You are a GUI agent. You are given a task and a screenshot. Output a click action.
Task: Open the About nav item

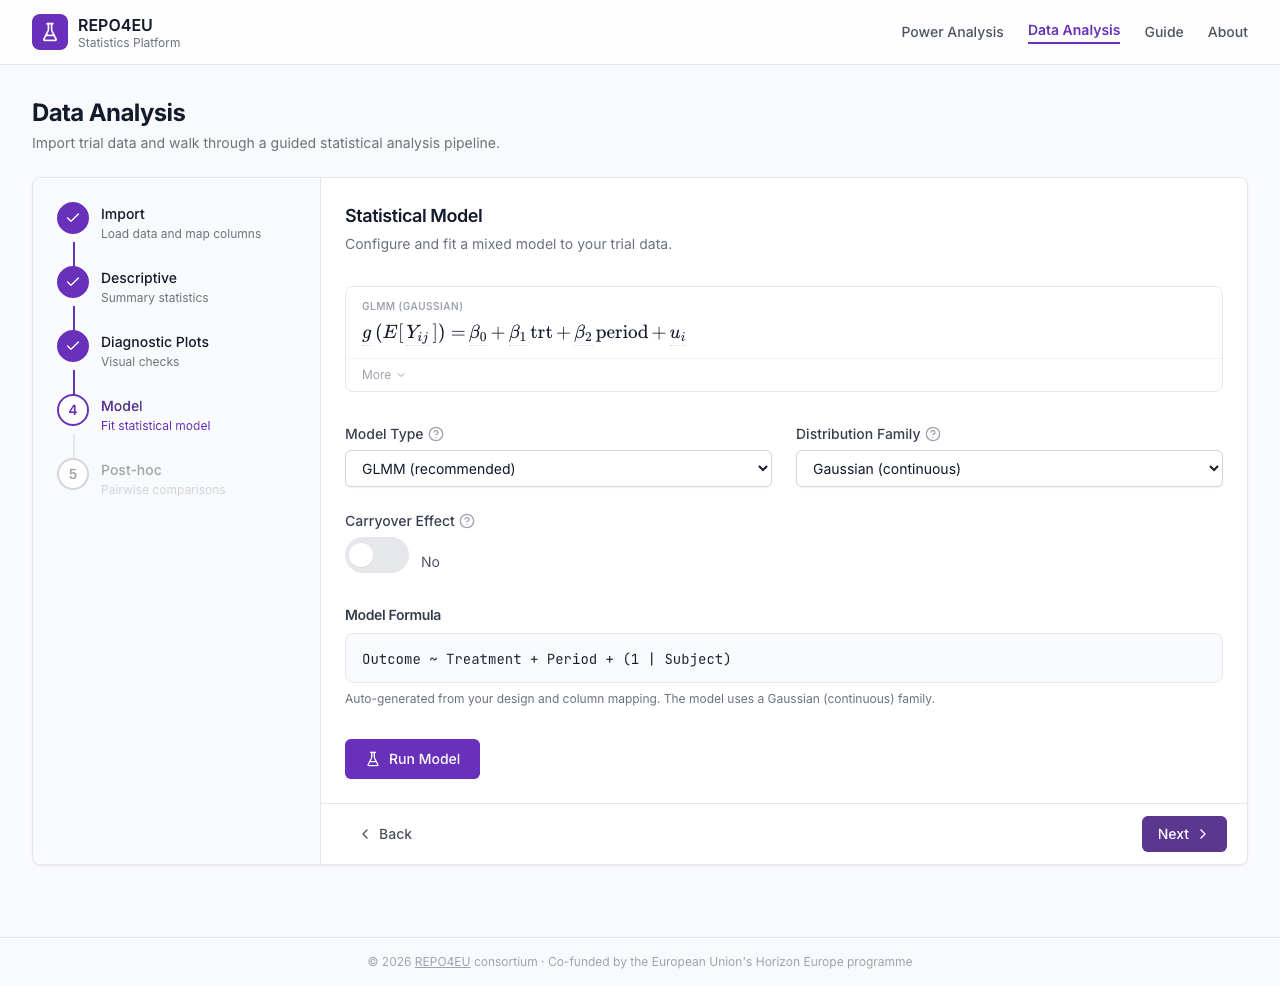[1227, 32]
